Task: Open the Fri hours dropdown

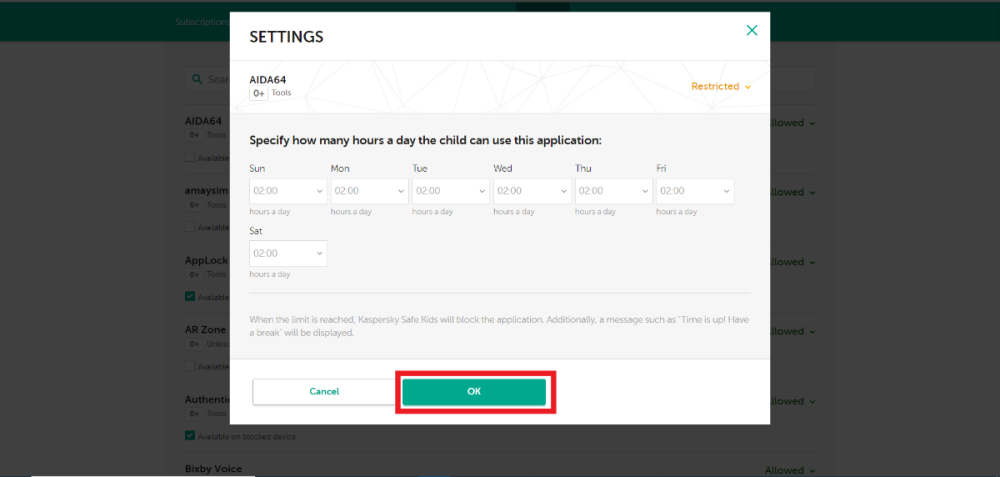Action: point(695,191)
